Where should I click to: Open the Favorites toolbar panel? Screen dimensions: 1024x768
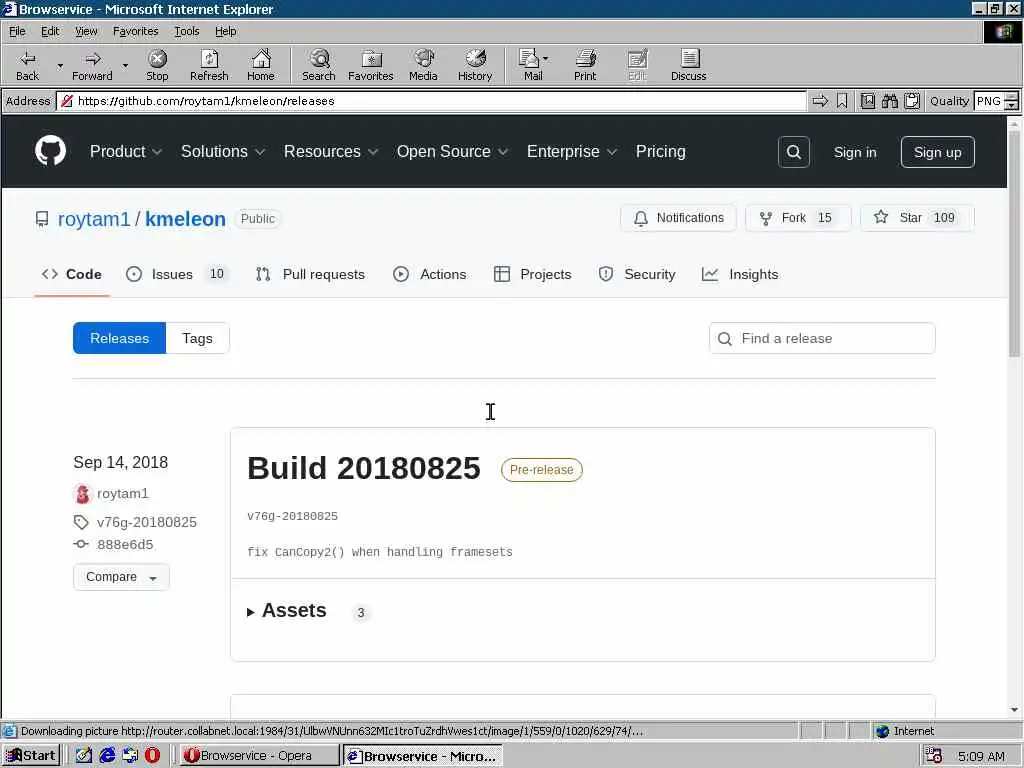(x=371, y=65)
